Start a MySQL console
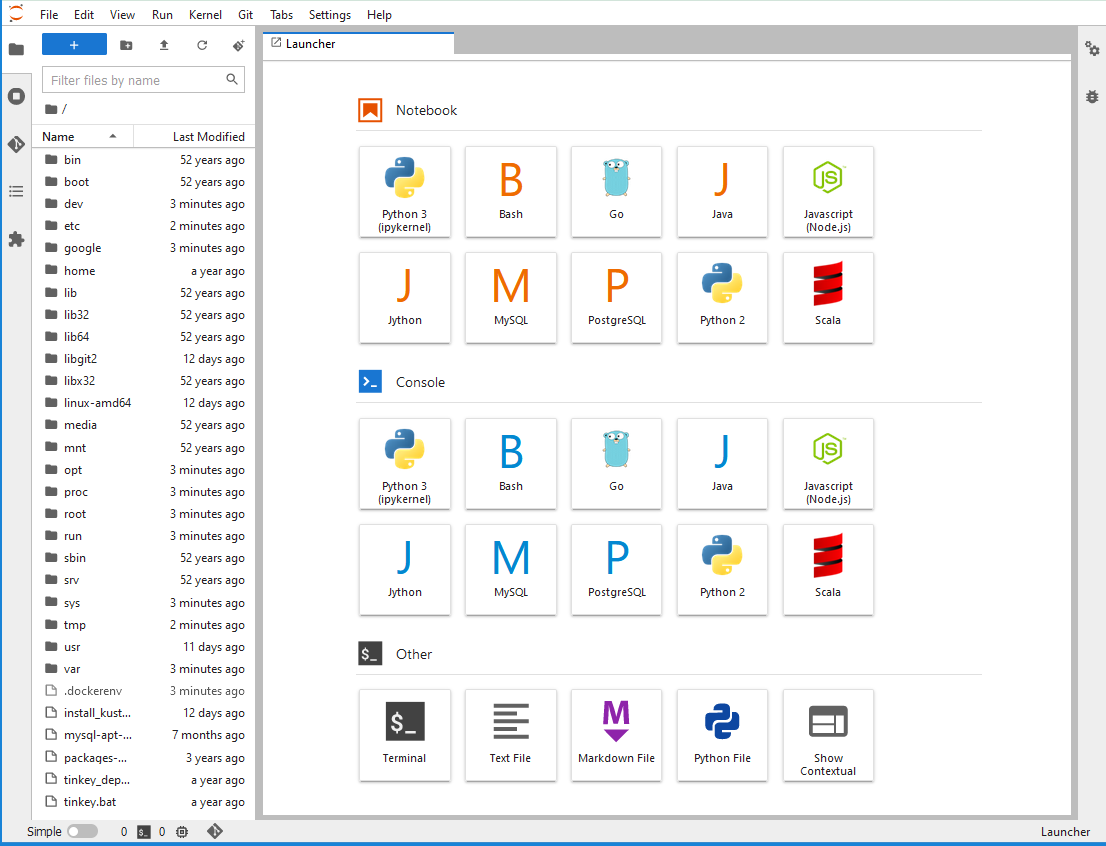The height and width of the screenshot is (846, 1106). point(511,569)
